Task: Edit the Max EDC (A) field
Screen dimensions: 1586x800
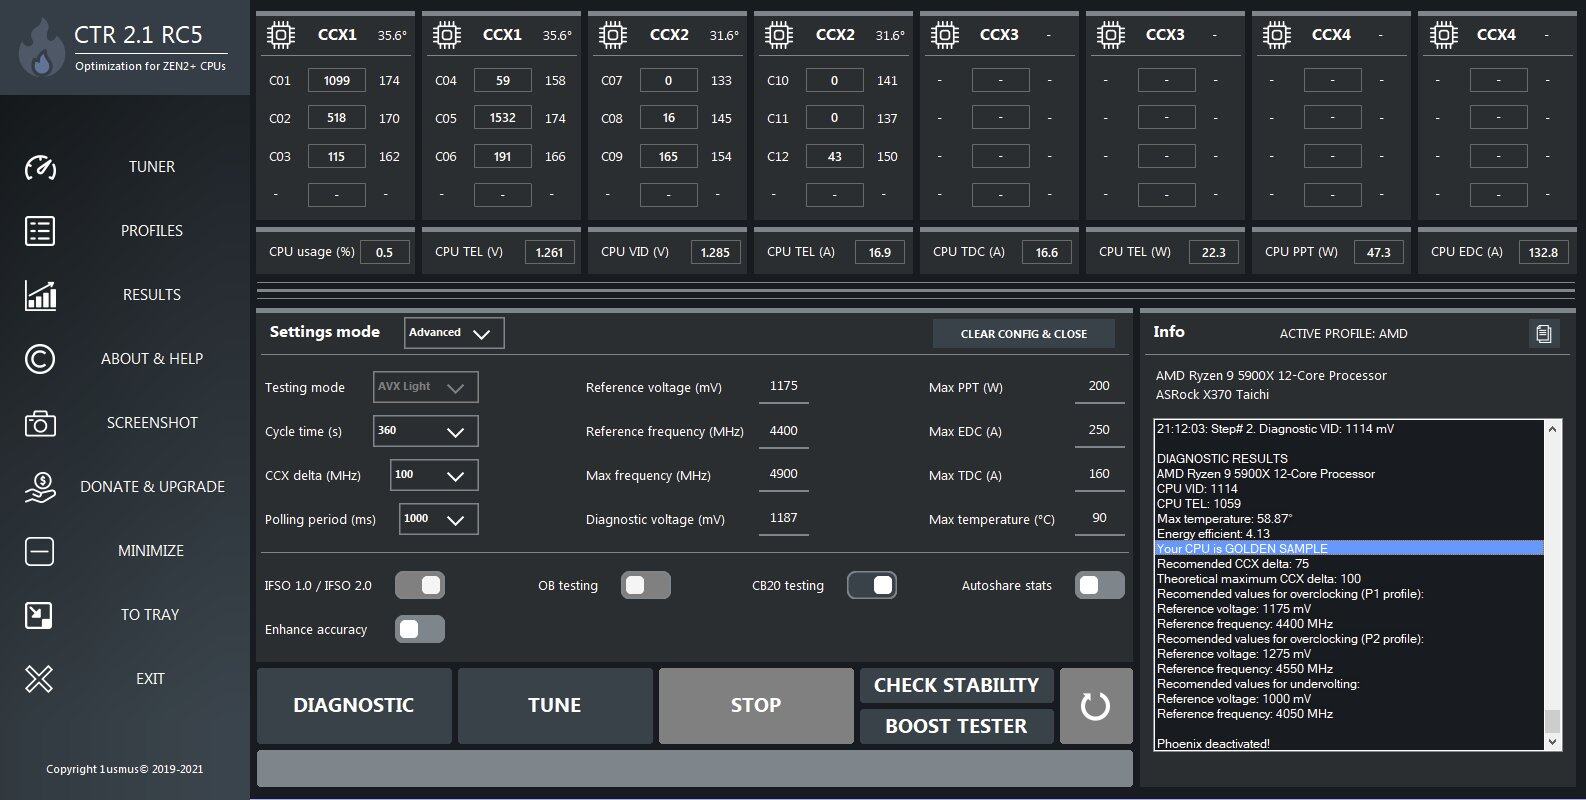Action: point(1099,431)
